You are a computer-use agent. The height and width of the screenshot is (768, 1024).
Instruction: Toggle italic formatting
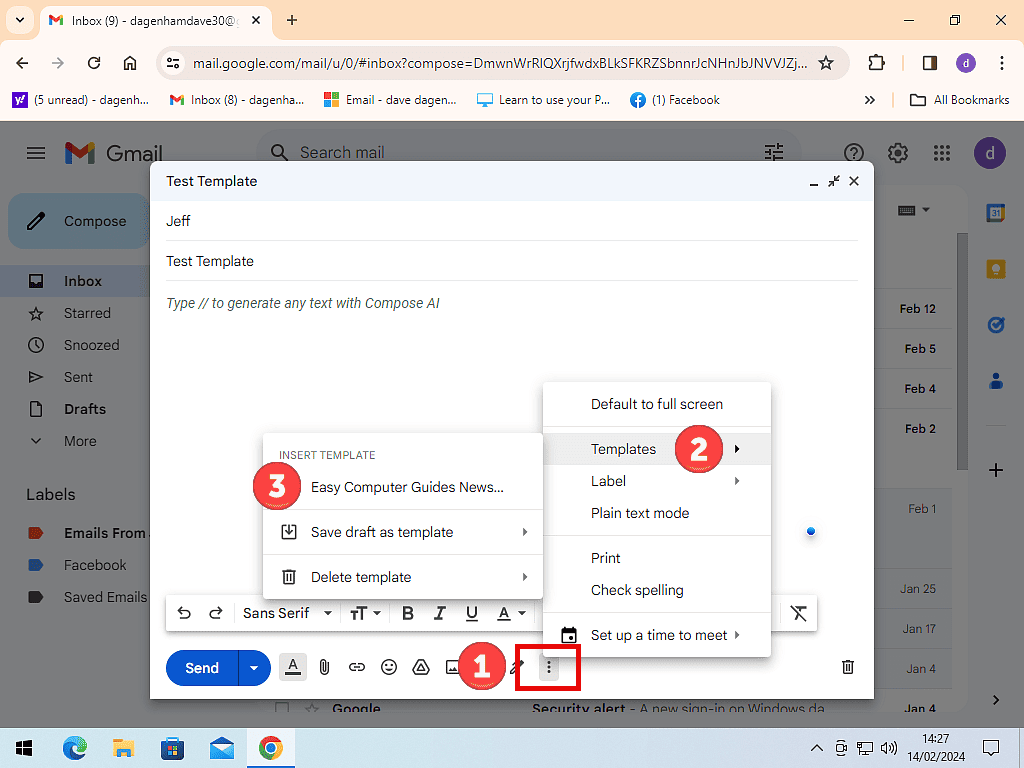click(x=439, y=613)
